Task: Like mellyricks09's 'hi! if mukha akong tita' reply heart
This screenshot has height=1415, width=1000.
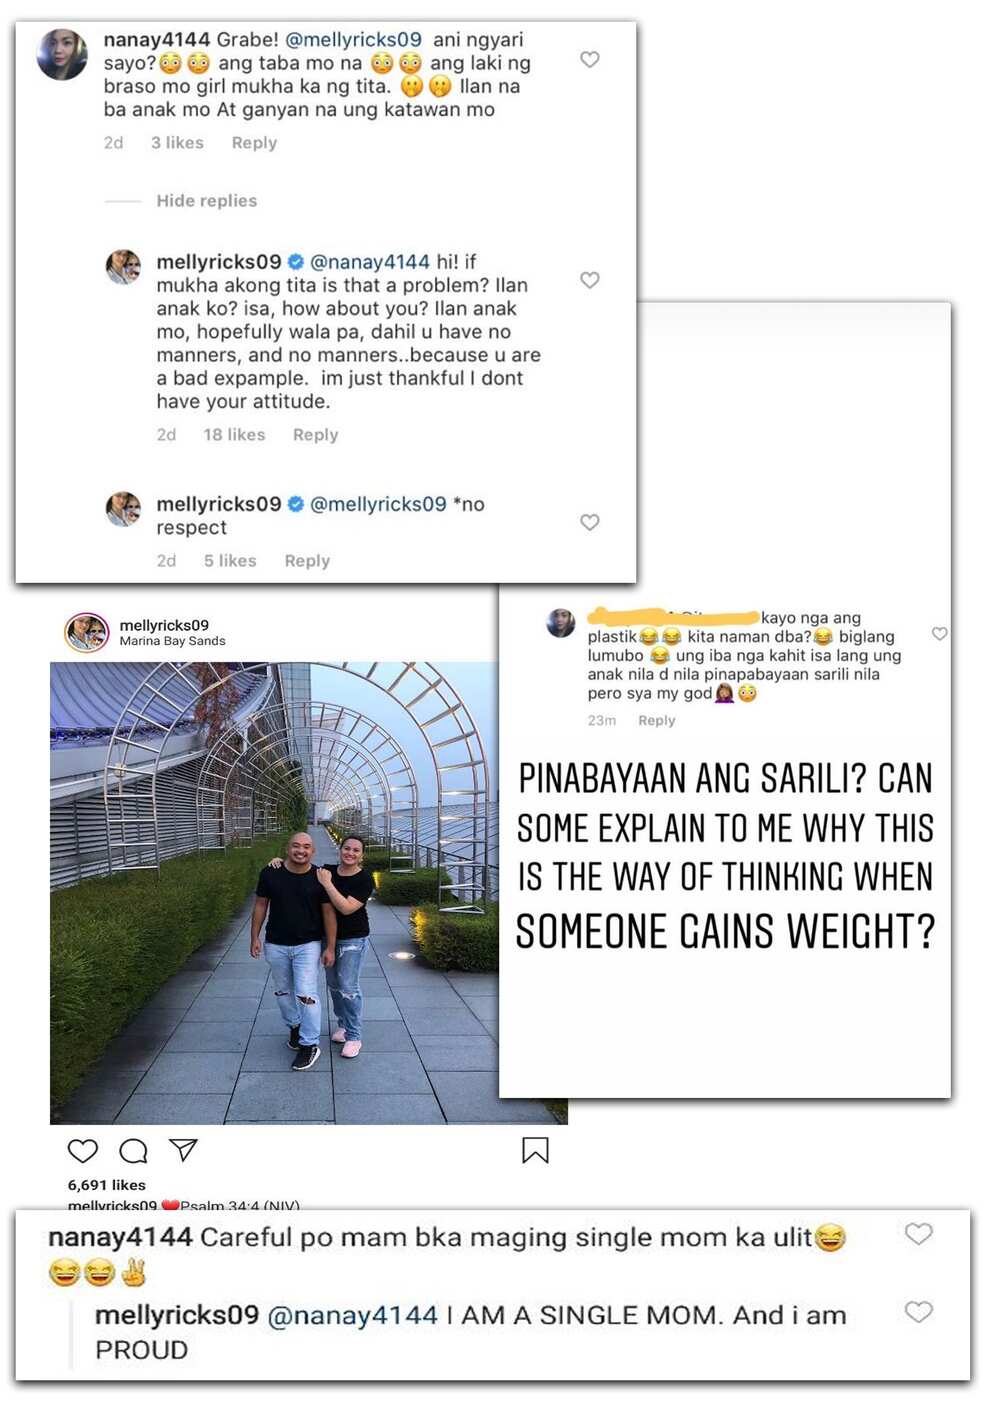Action: click(590, 280)
